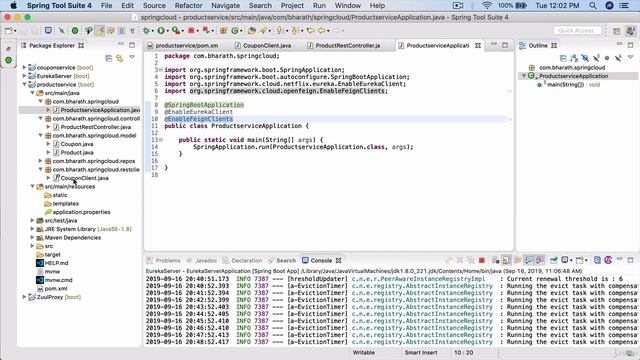Click the Wi-Fi icon in menu bar

coord(487,6)
